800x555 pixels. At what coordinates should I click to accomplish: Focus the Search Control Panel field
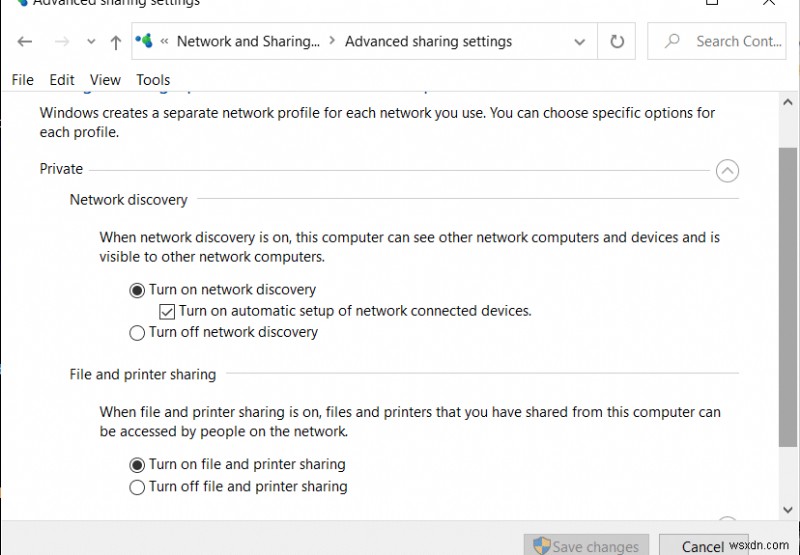(x=716, y=41)
